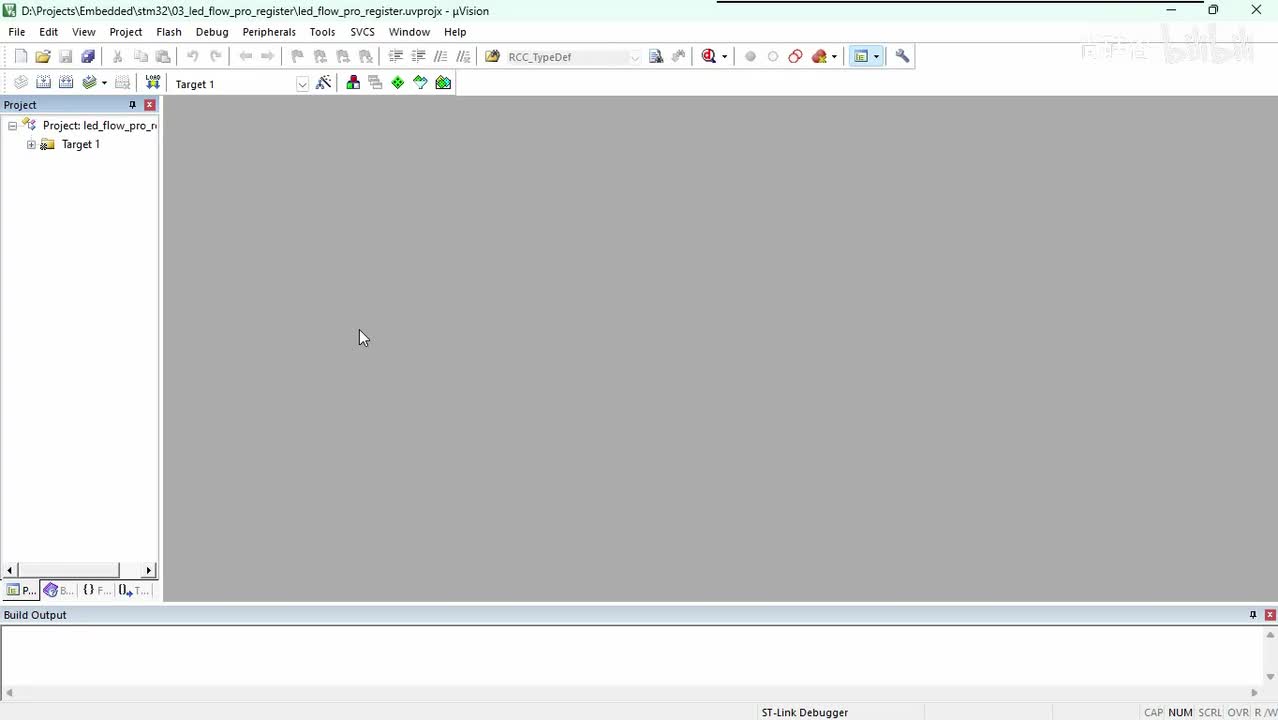Close the Build Output panel
This screenshot has height=720, width=1278.
coord(1270,615)
